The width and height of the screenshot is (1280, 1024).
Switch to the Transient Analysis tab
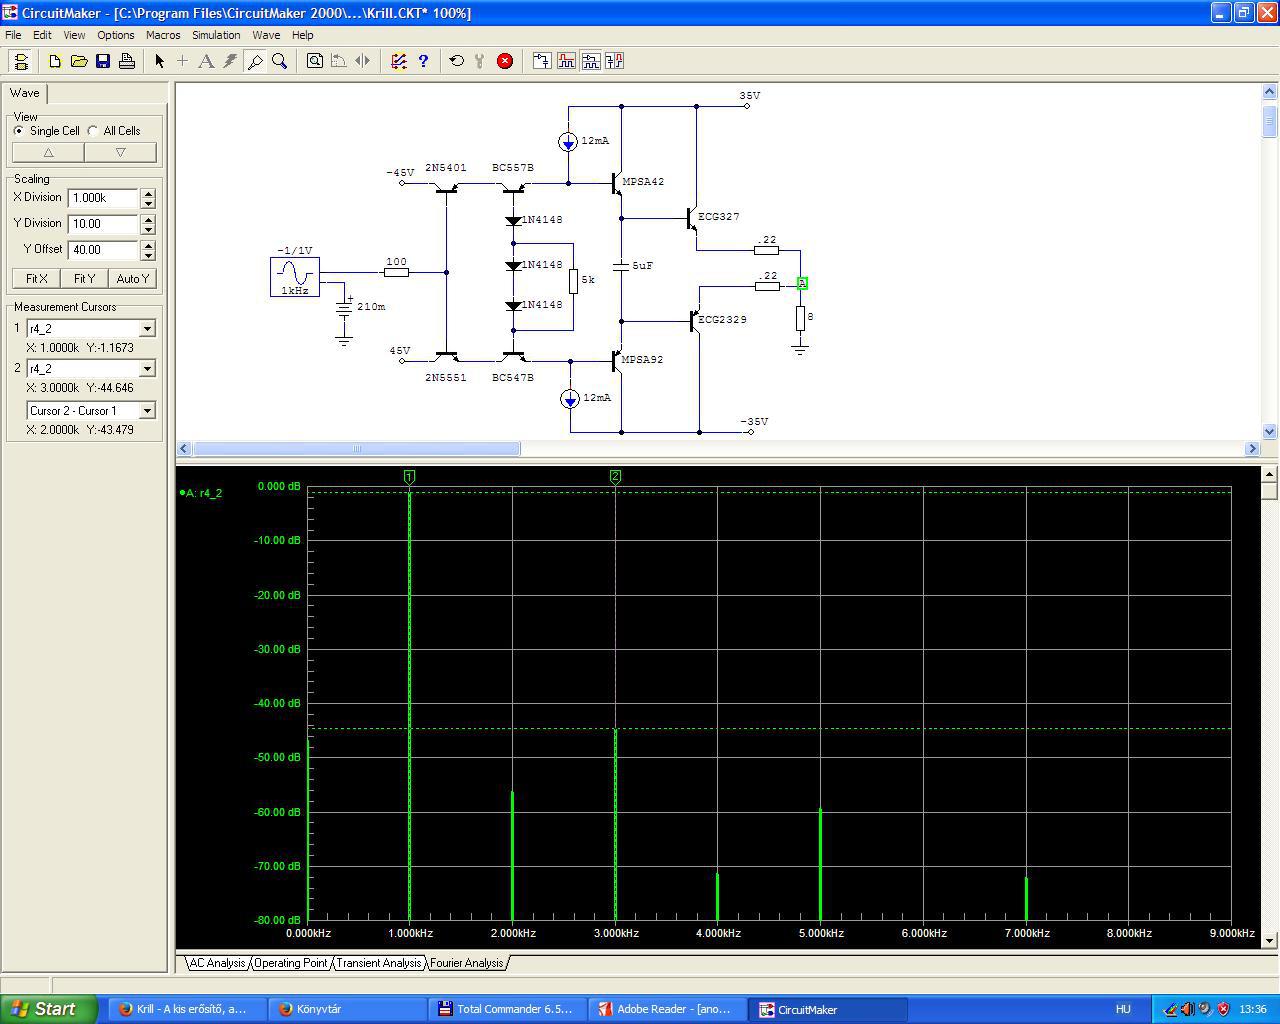[x=378, y=963]
